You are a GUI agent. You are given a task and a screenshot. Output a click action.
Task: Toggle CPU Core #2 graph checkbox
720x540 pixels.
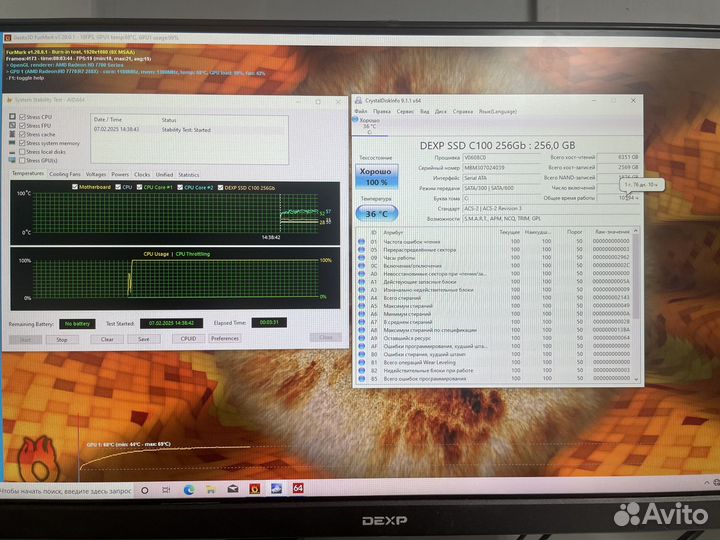pyautogui.click(x=180, y=187)
